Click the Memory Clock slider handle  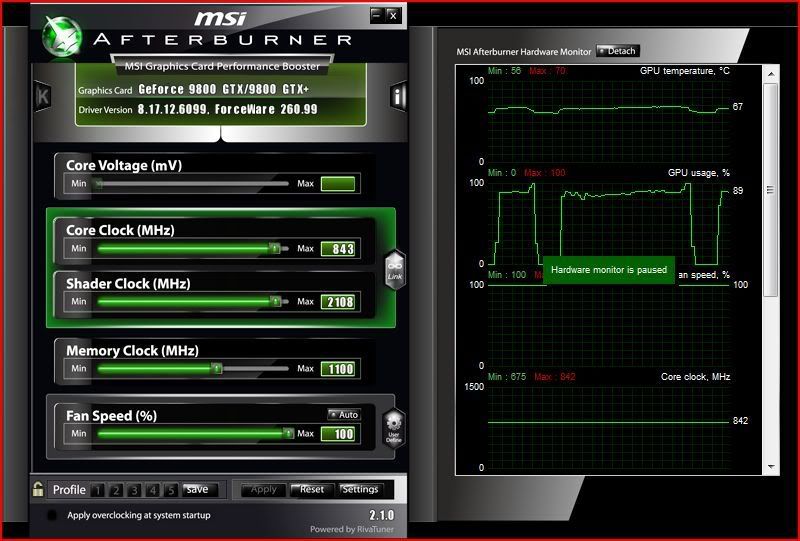(x=217, y=368)
